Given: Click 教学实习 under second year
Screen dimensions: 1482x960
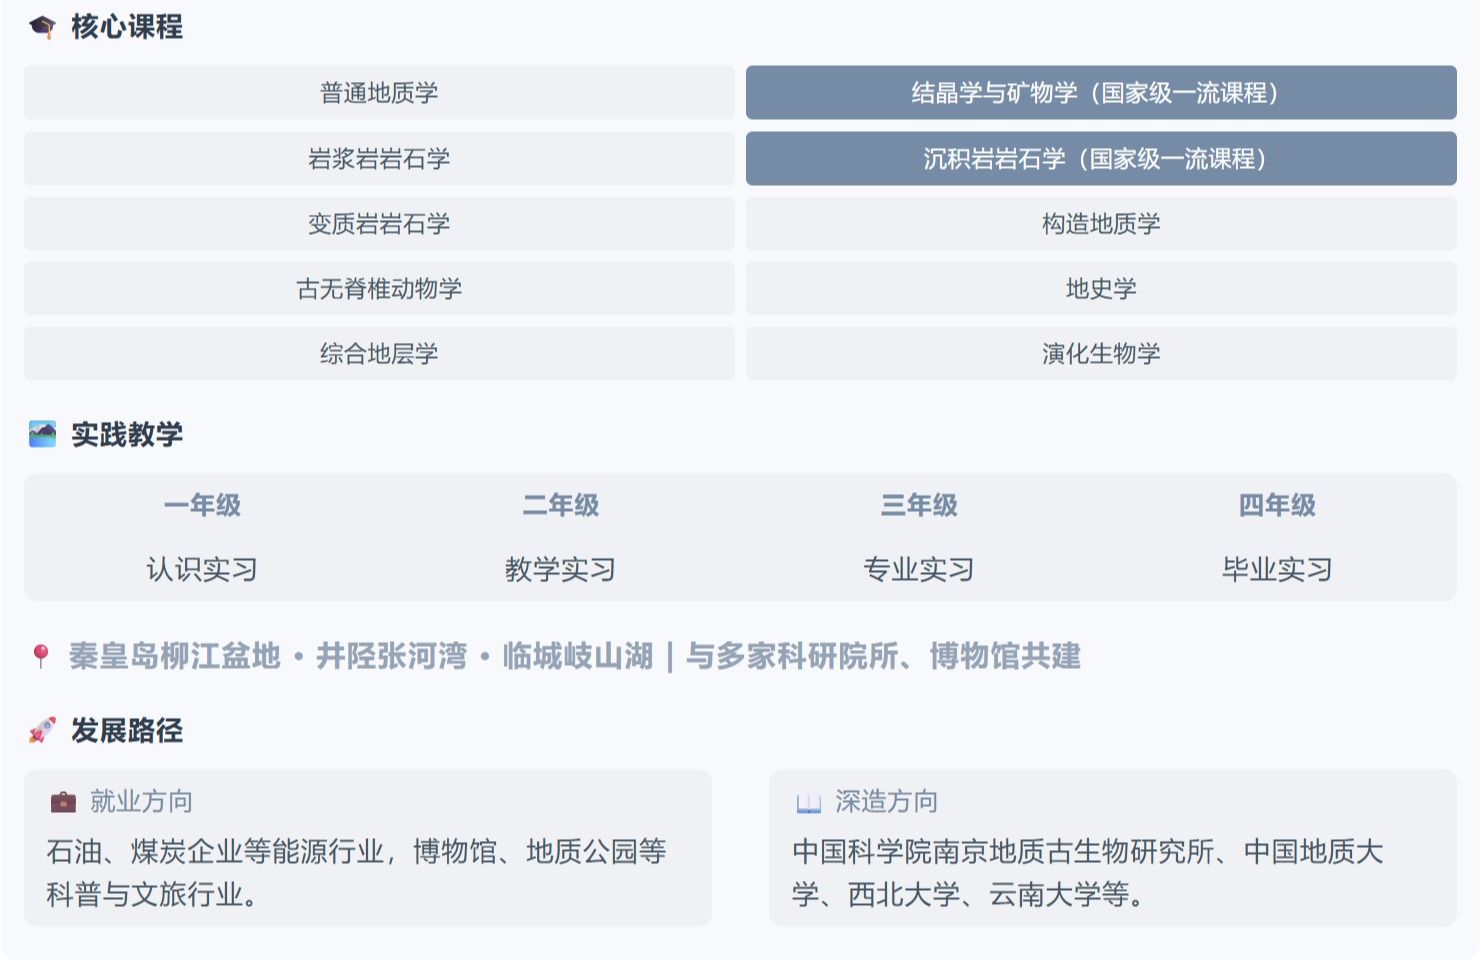Looking at the screenshot, I should [560, 569].
